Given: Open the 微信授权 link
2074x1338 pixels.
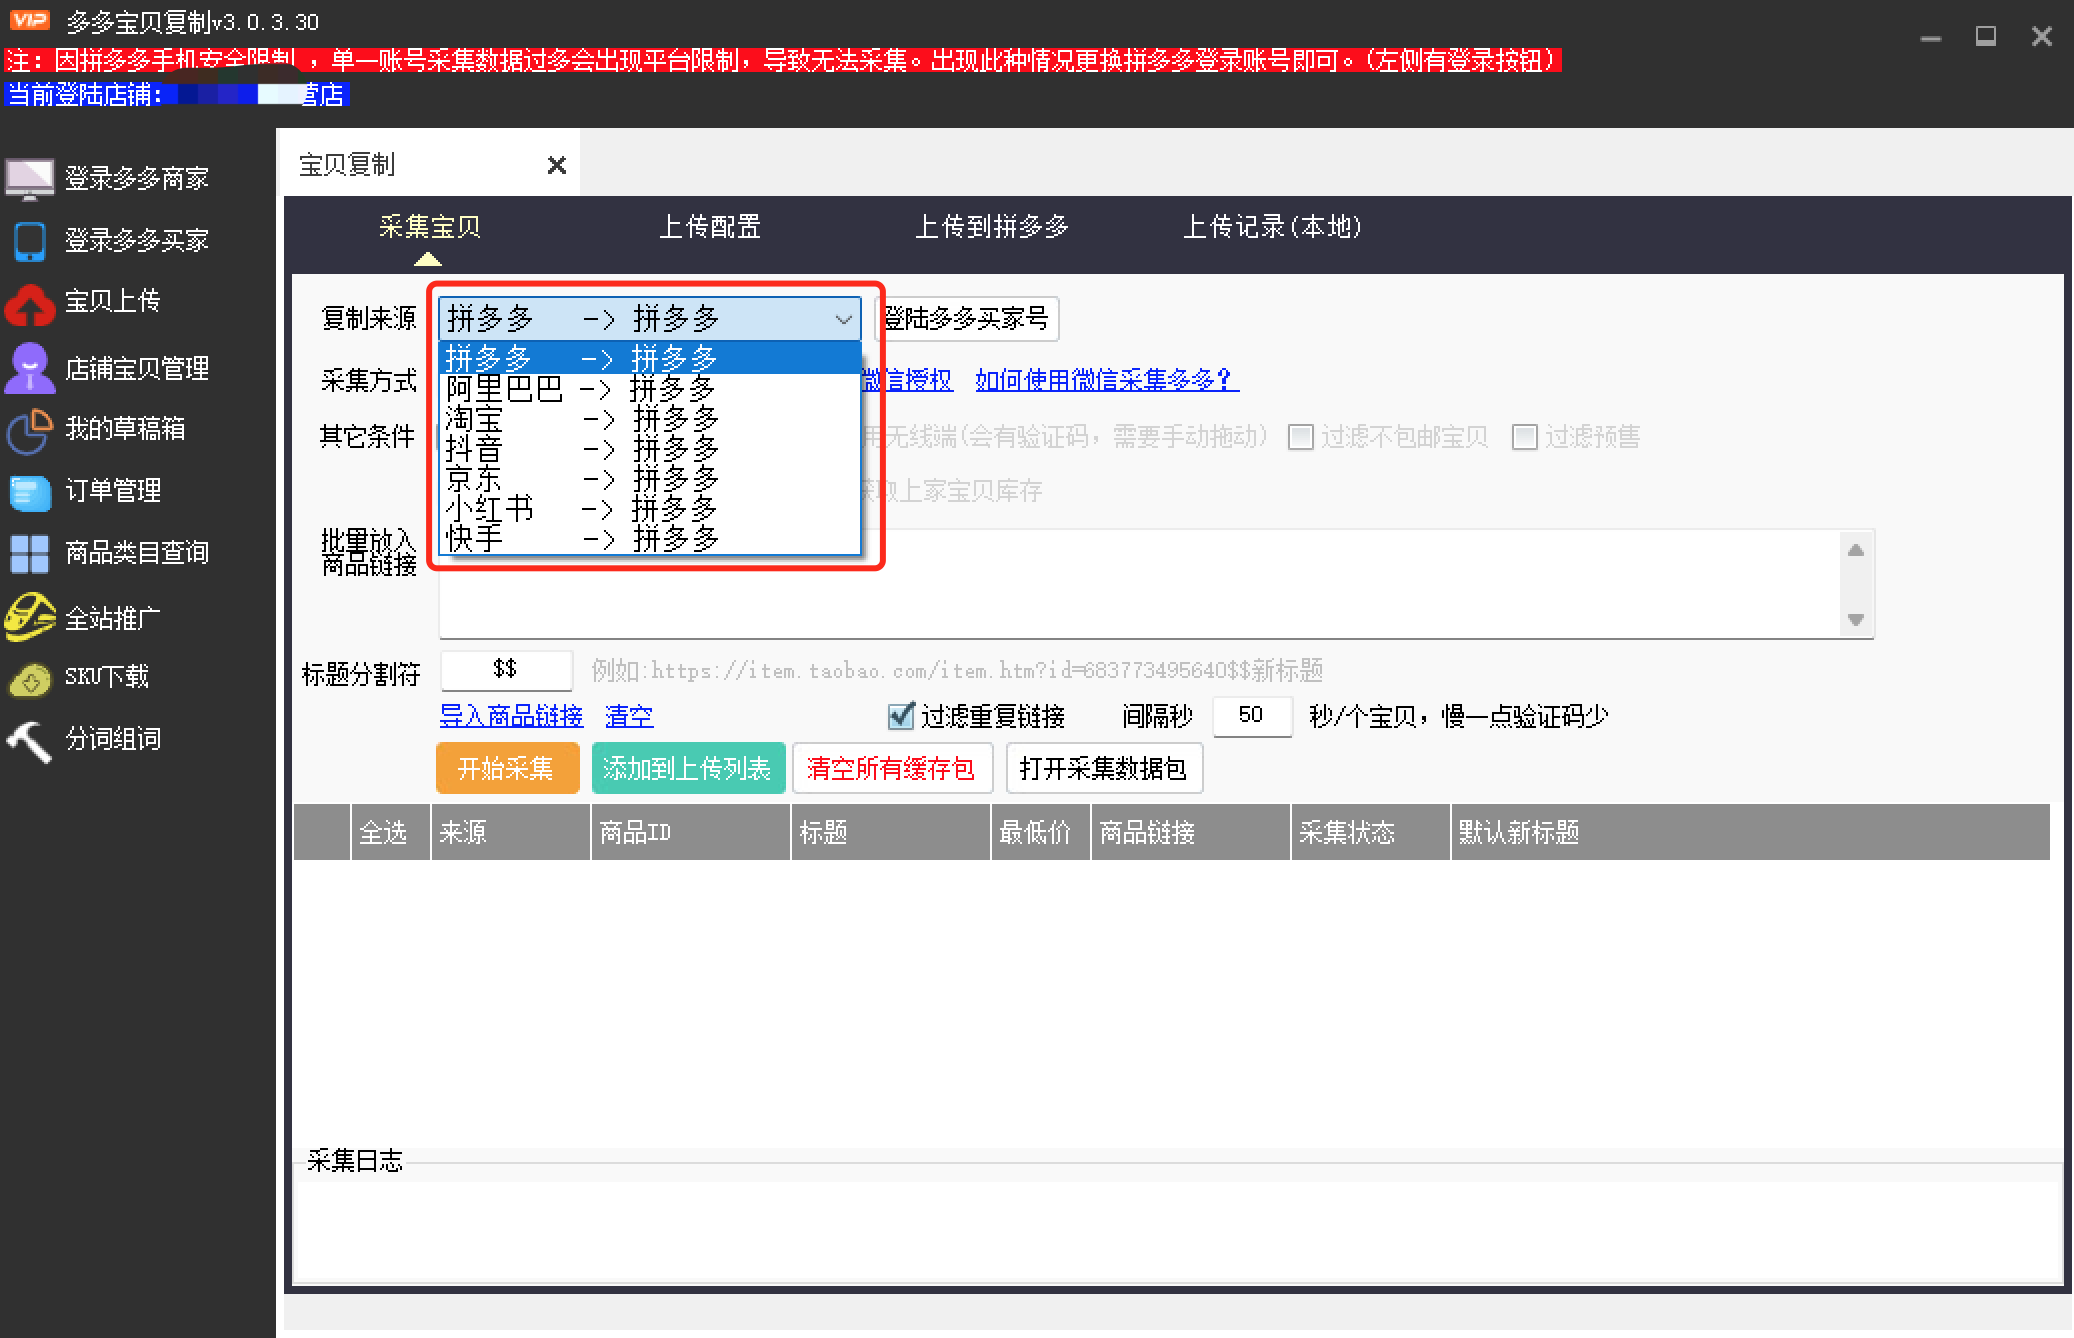Looking at the screenshot, I should click(907, 380).
